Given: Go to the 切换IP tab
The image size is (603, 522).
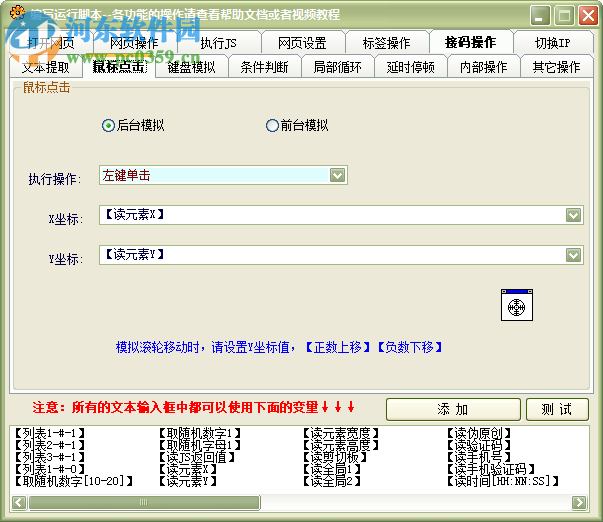Looking at the screenshot, I should [553, 43].
